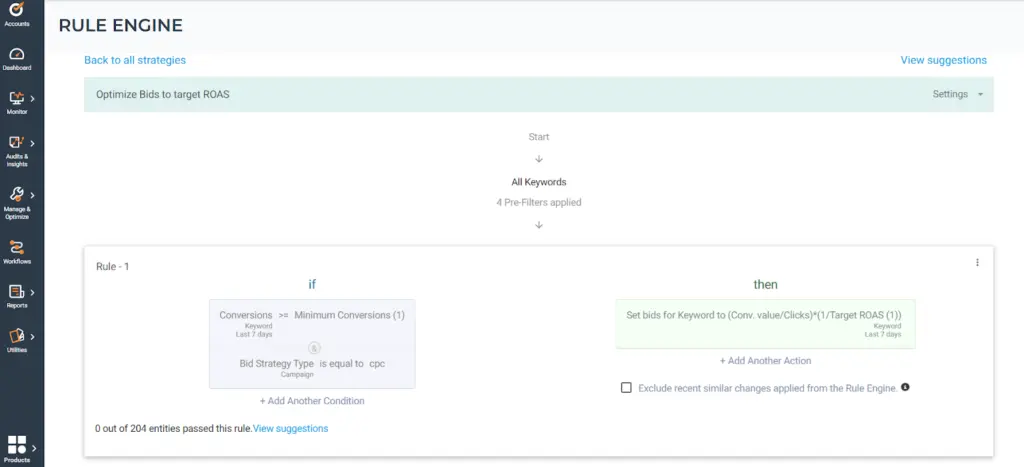Expand the Audits & Insights submenu chevron

pyautogui.click(x=33, y=143)
